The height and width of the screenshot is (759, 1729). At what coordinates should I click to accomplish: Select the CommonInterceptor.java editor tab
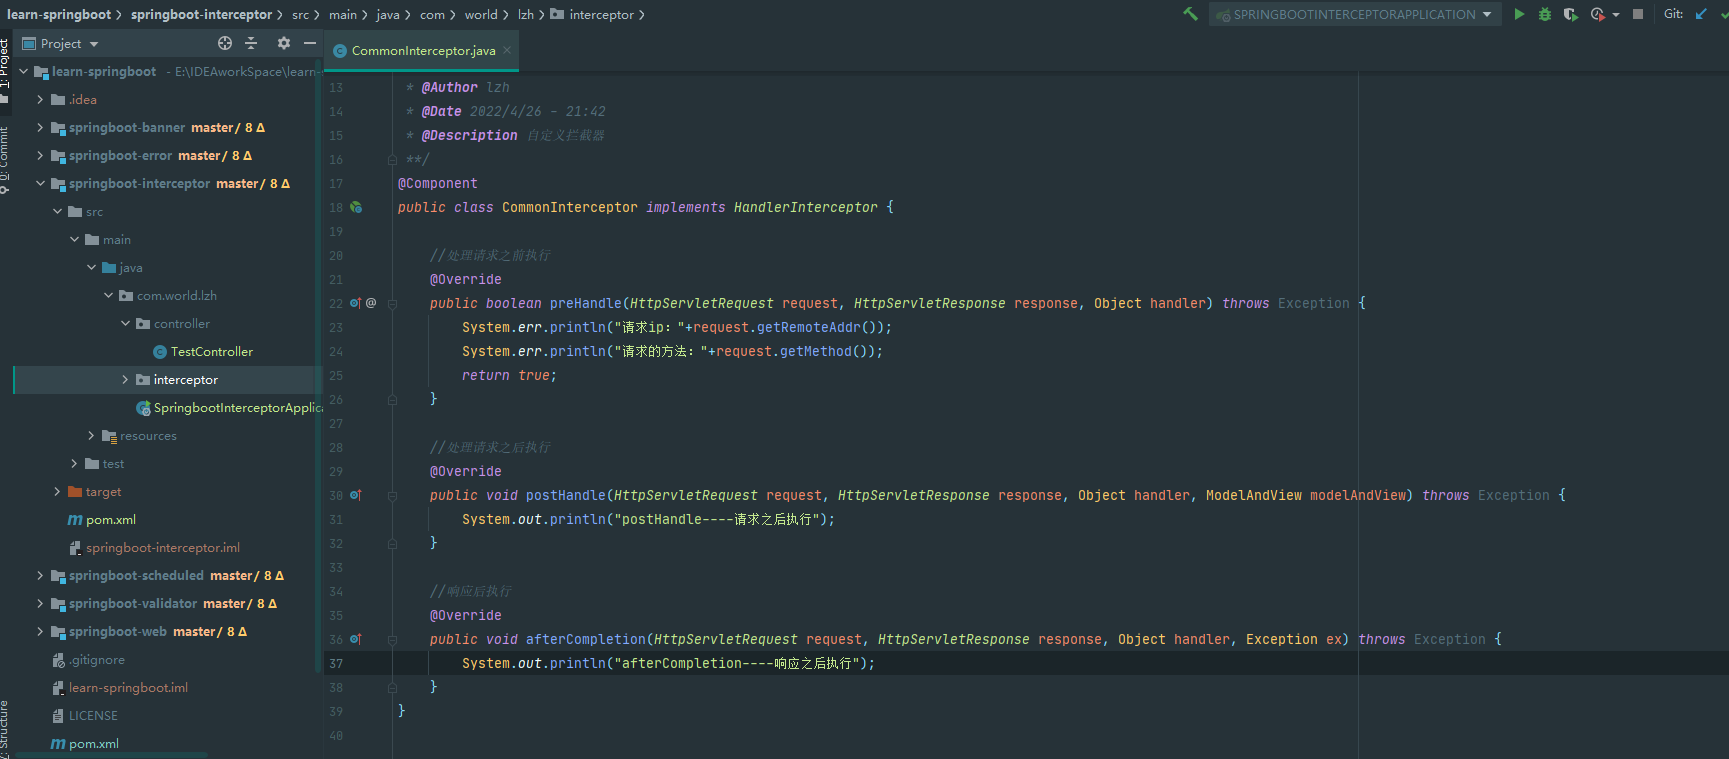[423, 50]
